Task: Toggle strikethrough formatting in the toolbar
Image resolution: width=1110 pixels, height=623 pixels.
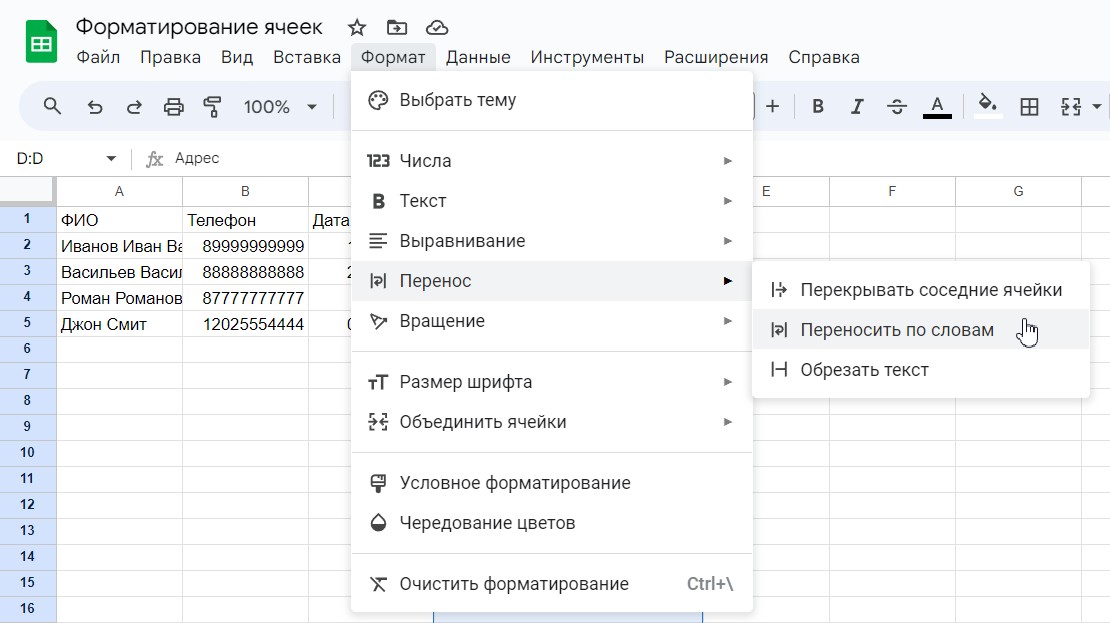Action: pos(897,106)
